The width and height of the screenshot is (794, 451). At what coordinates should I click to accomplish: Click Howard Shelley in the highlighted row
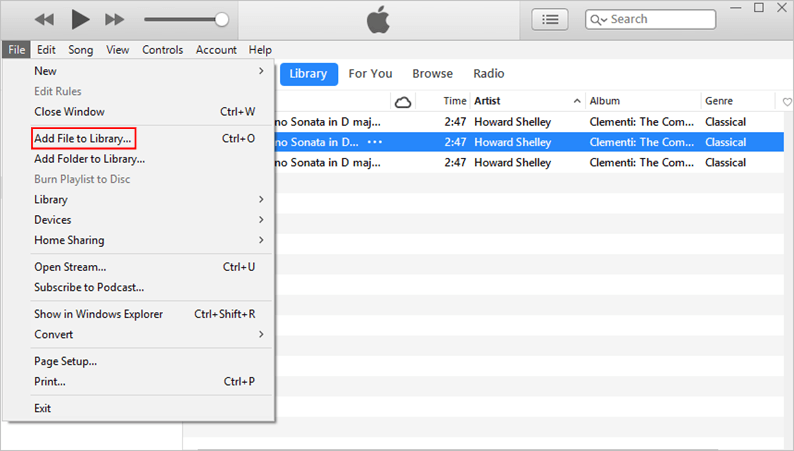pos(512,142)
